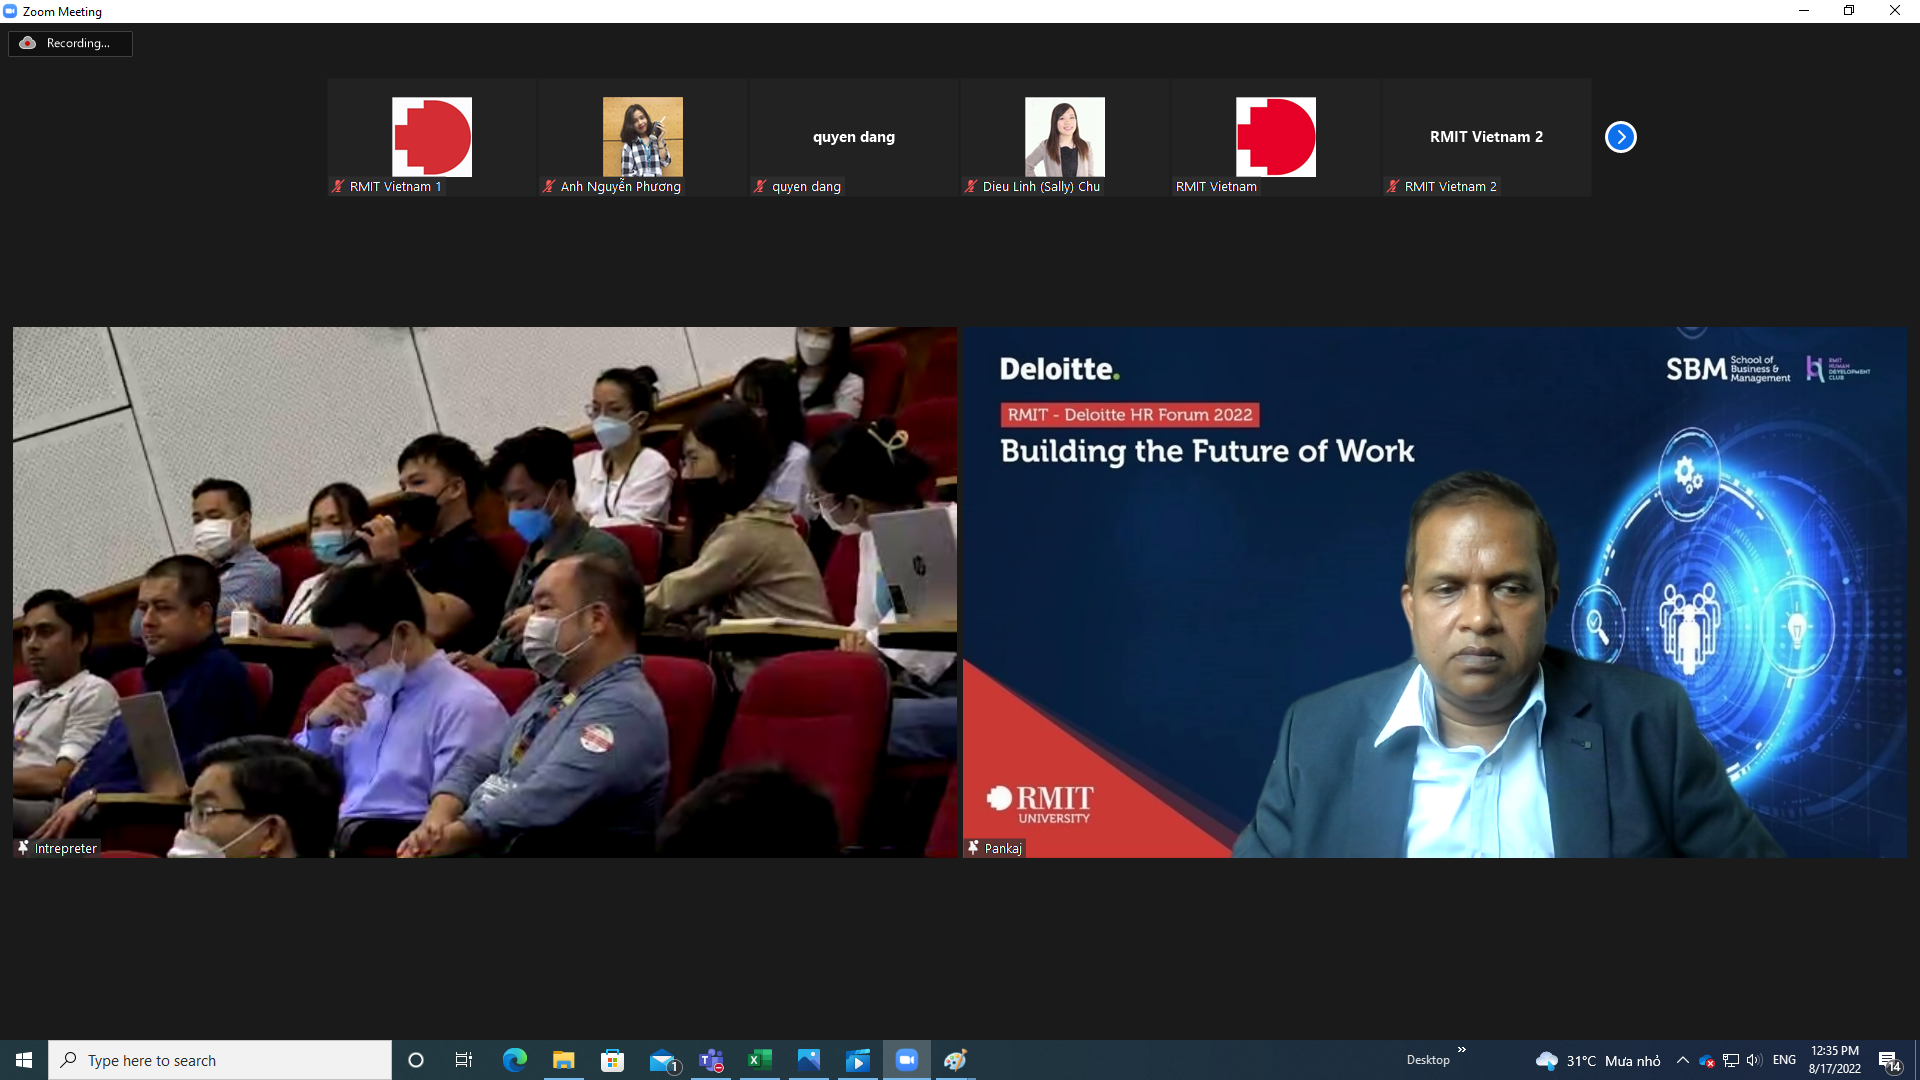Image resolution: width=1920 pixels, height=1080 pixels.
Task: Click the Recording indicator cloud icon
Action: pyautogui.click(x=28, y=43)
